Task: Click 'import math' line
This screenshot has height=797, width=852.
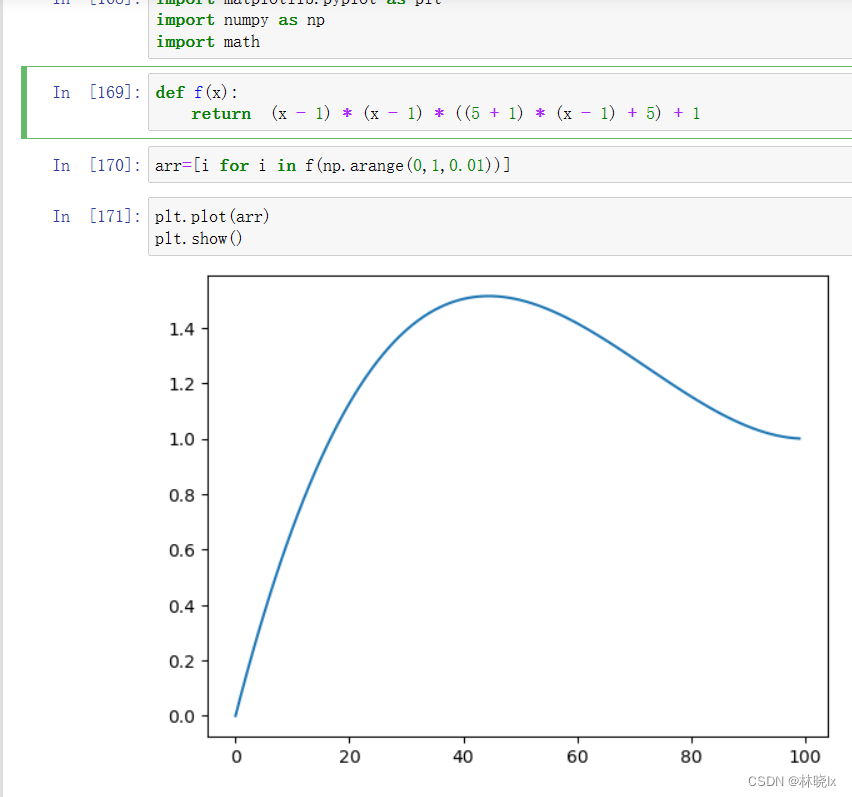Action: click(x=208, y=42)
